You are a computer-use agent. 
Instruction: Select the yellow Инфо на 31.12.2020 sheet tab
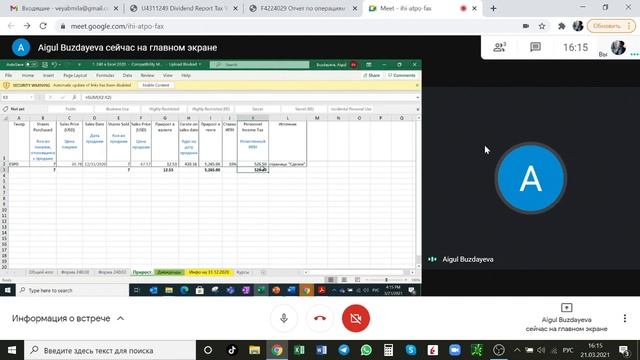tap(209, 272)
